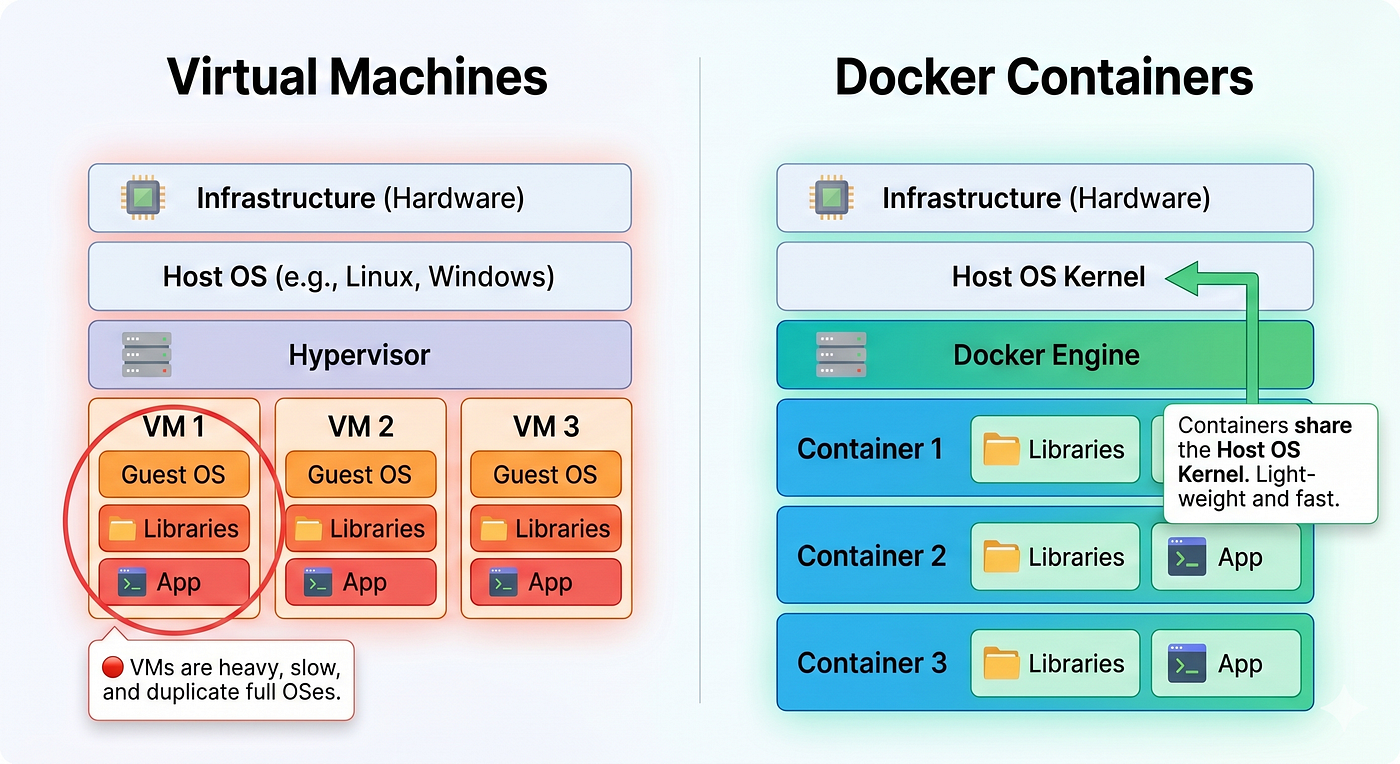The height and width of the screenshot is (764, 1400).
Task: Select the server rack icon beside Docker Engine
Action: pyautogui.click(x=841, y=355)
